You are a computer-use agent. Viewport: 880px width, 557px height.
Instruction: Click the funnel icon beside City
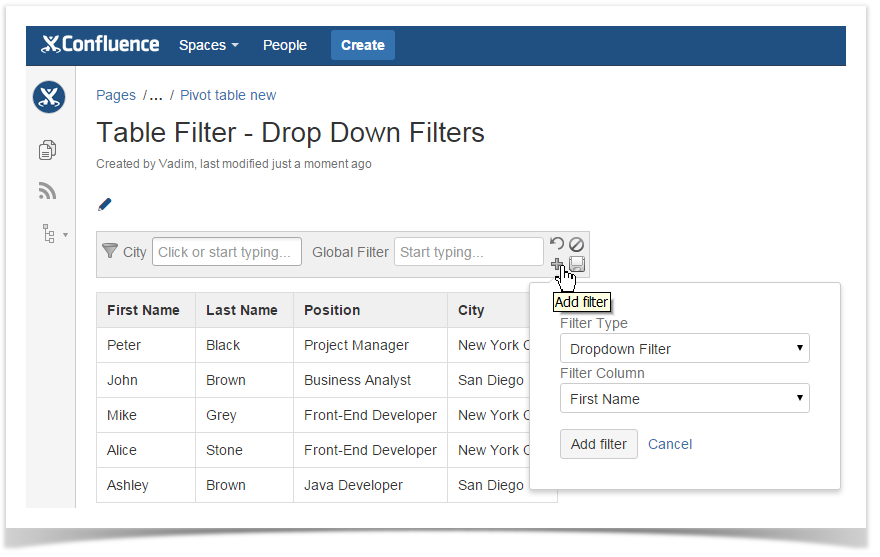coord(110,252)
